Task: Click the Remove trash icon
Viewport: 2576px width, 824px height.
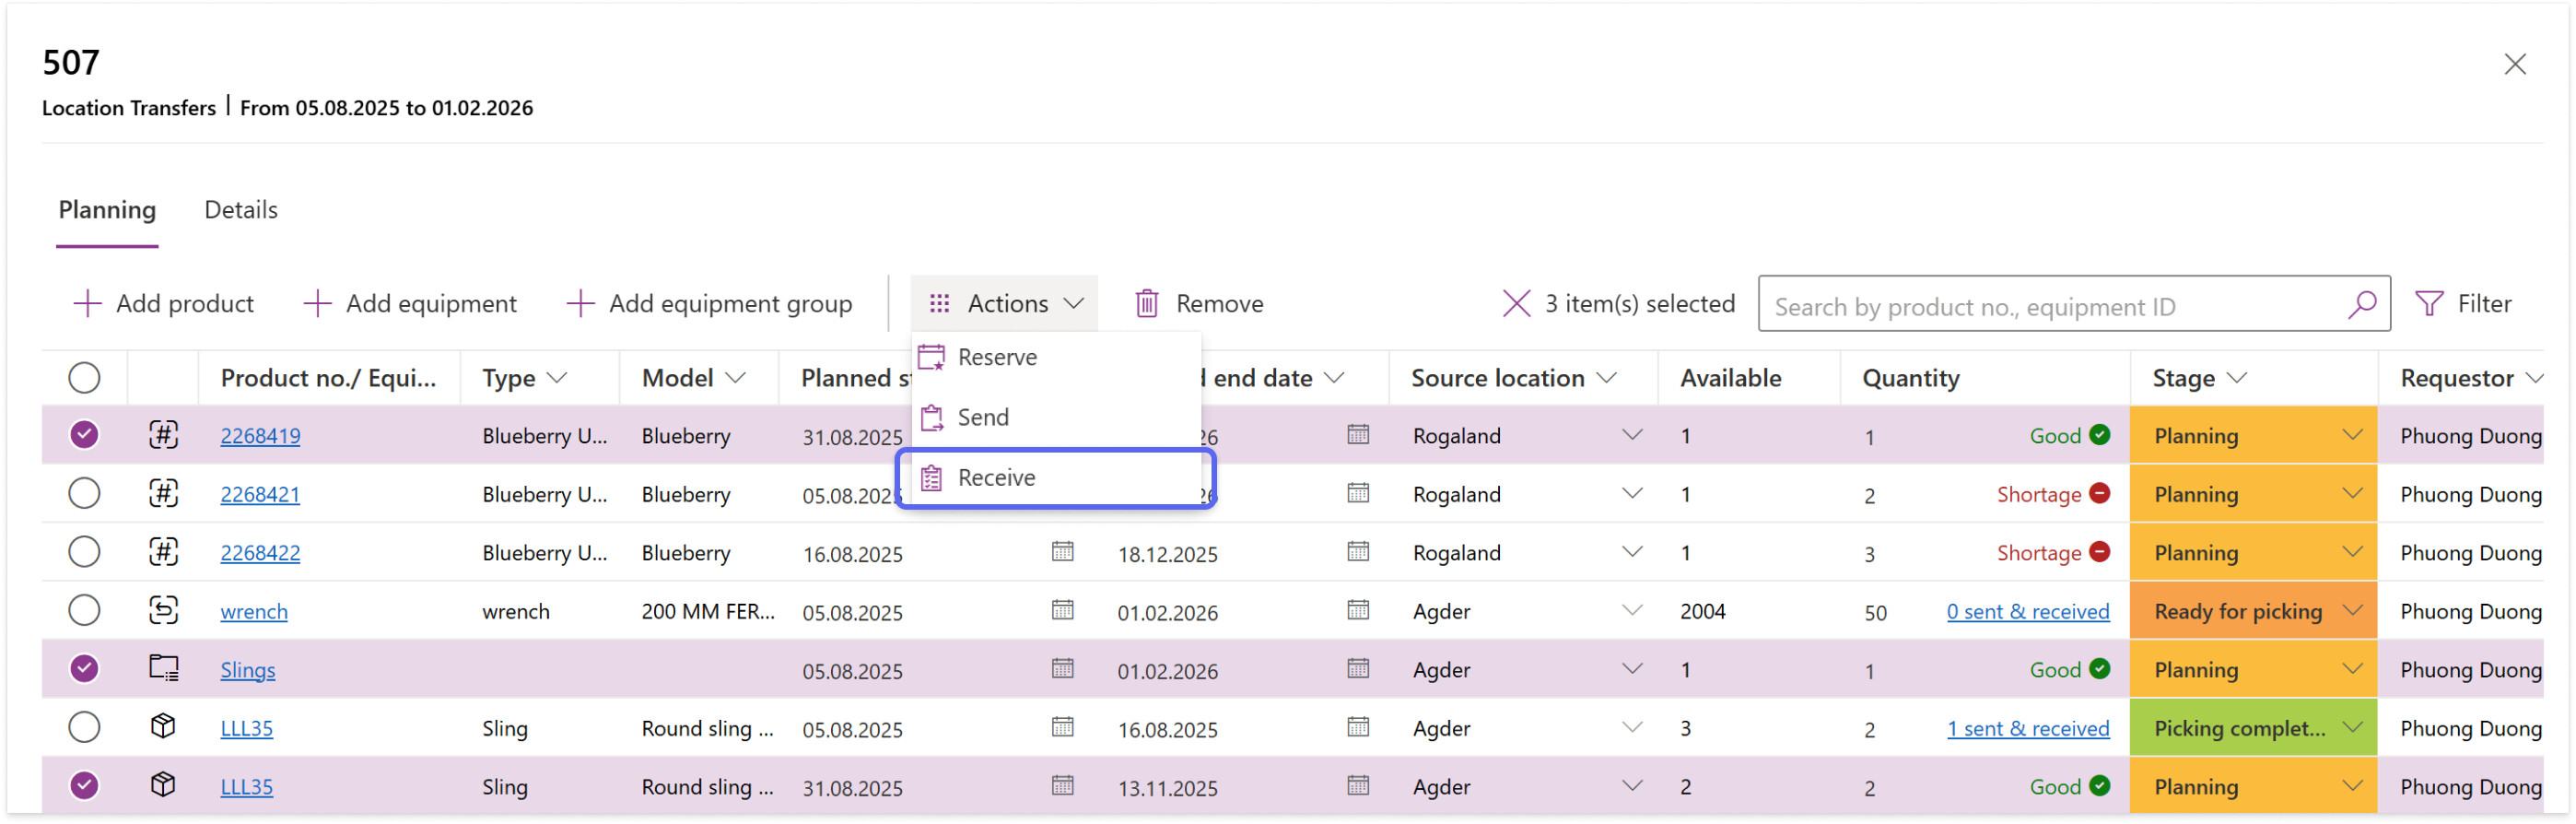Action: [x=1146, y=304]
